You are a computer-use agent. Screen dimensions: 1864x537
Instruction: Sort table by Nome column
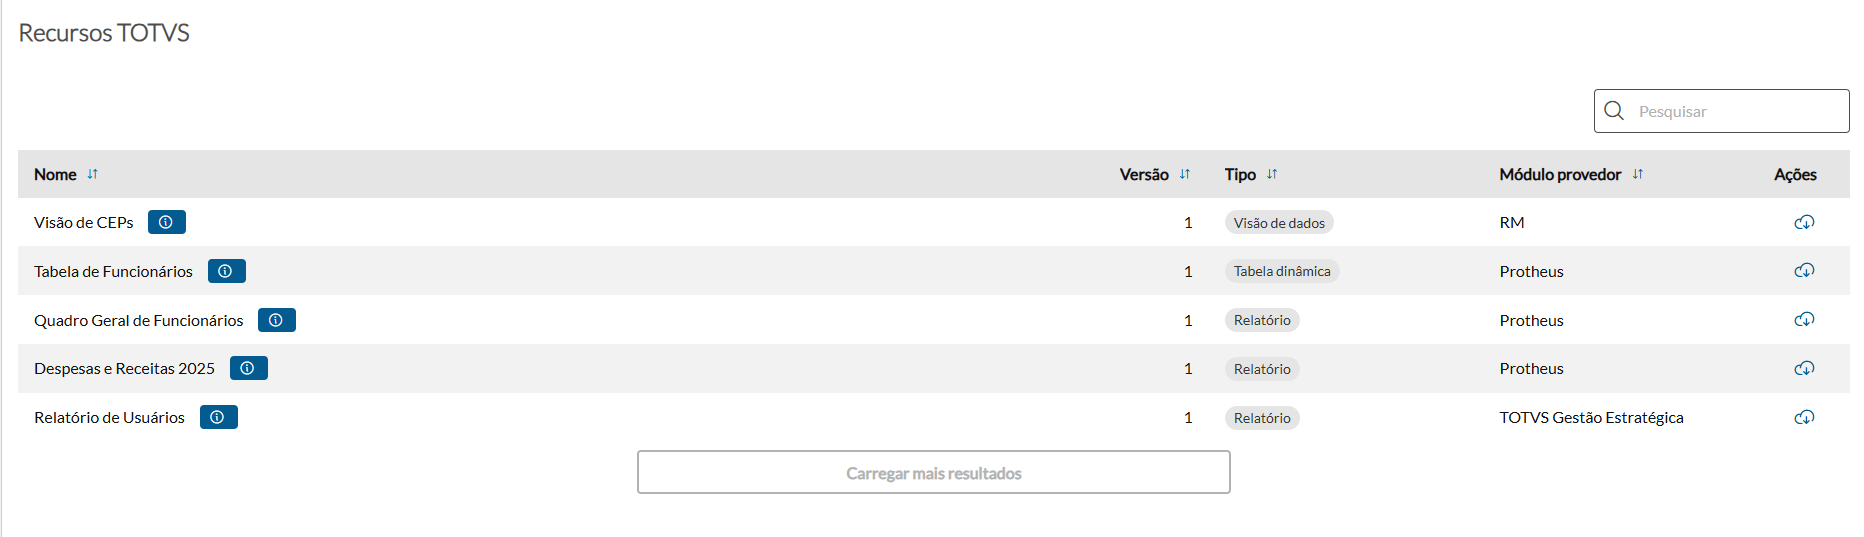(x=93, y=174)
